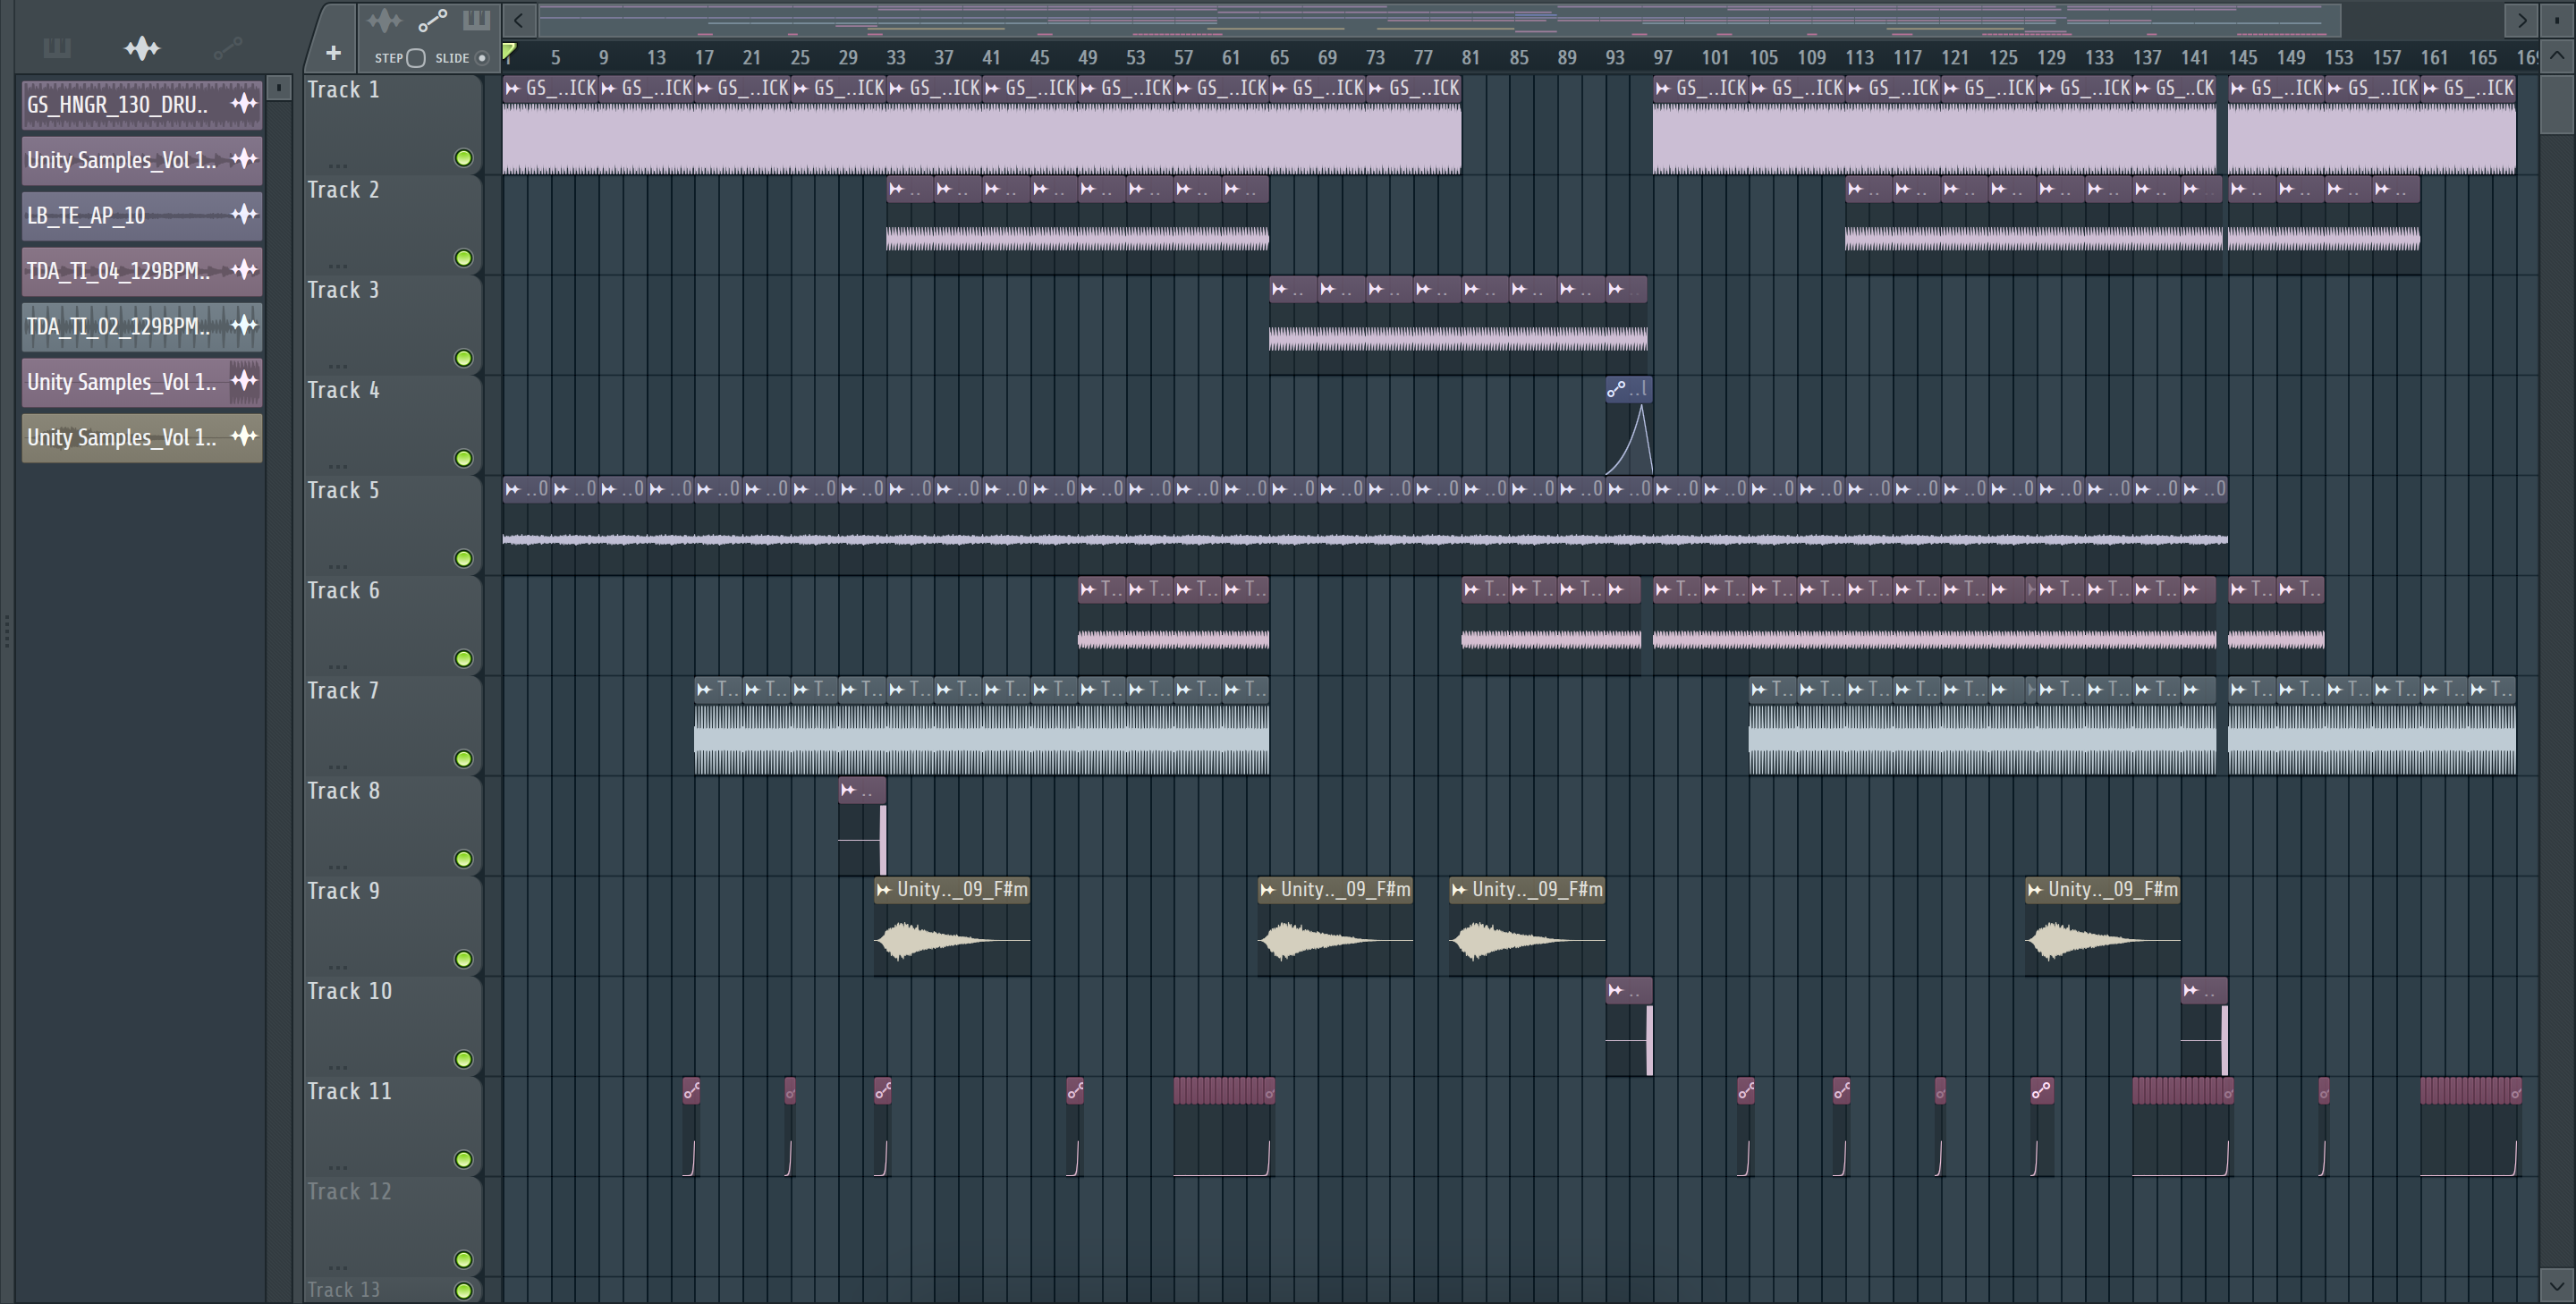Screen dimensions: 2576x1304
Task: Select first automation clip on Track 11
Action: coord(691,1126)
